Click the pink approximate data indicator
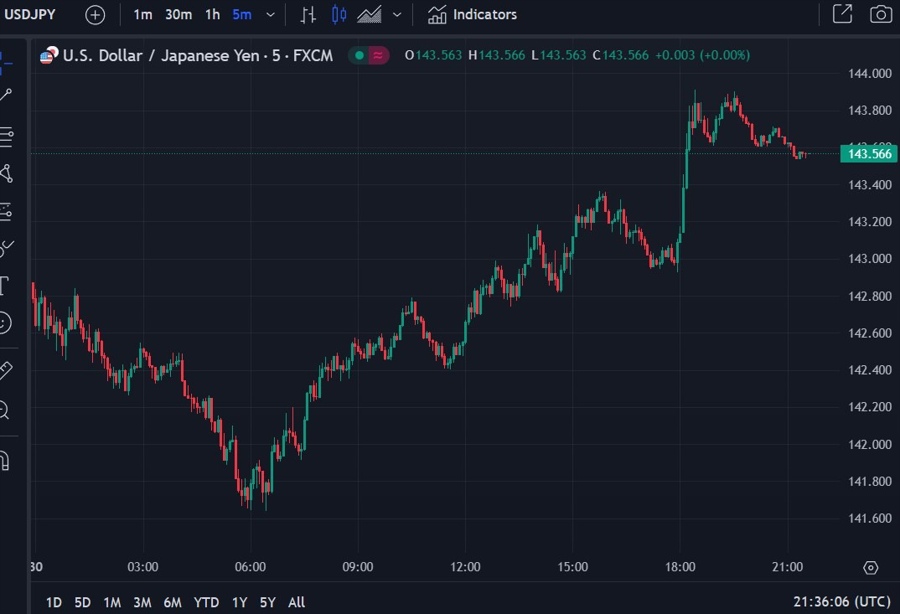 coord(378,56)
